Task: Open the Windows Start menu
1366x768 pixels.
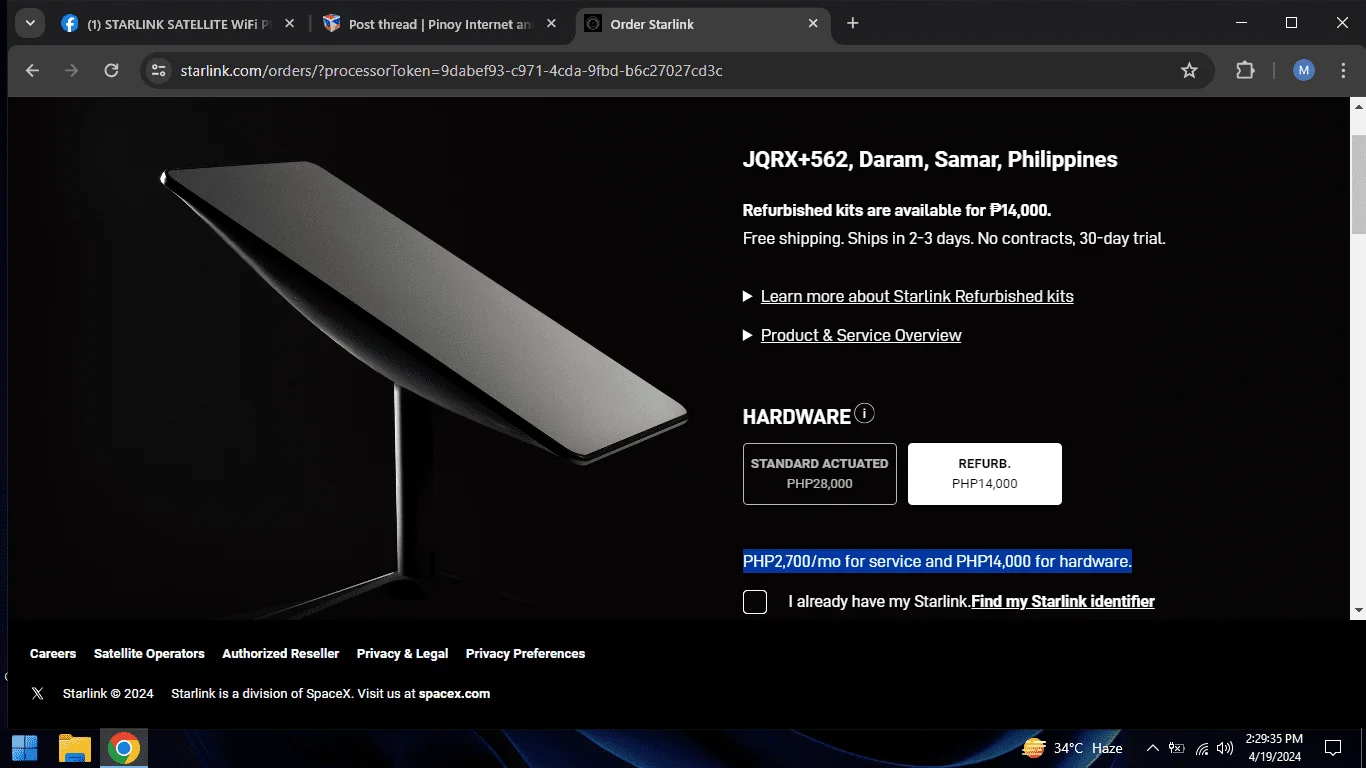Action: point(25,748)
